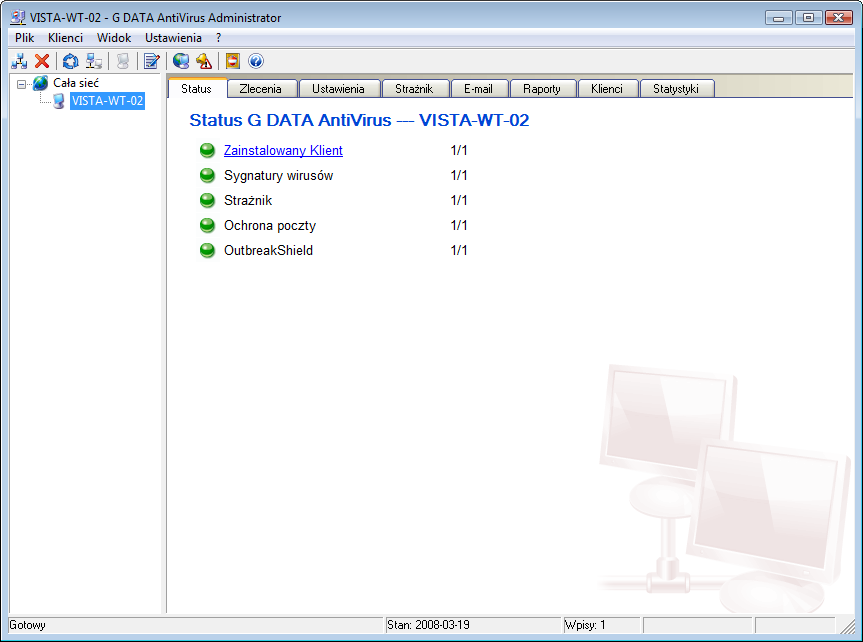Maximize the Administrator window
This screenshot has width=863, height=642.
click(x=809, y=18)
